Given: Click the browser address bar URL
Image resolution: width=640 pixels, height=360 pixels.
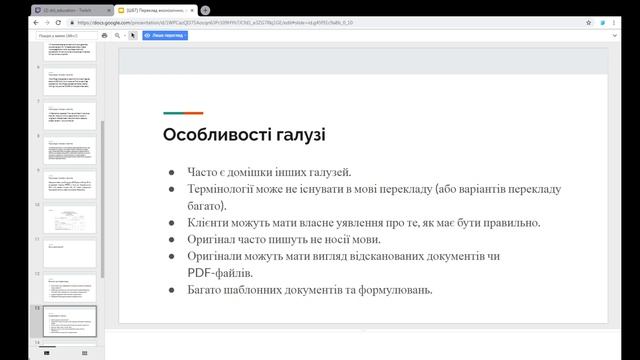Looking at the screenshot, I should 215,23.
